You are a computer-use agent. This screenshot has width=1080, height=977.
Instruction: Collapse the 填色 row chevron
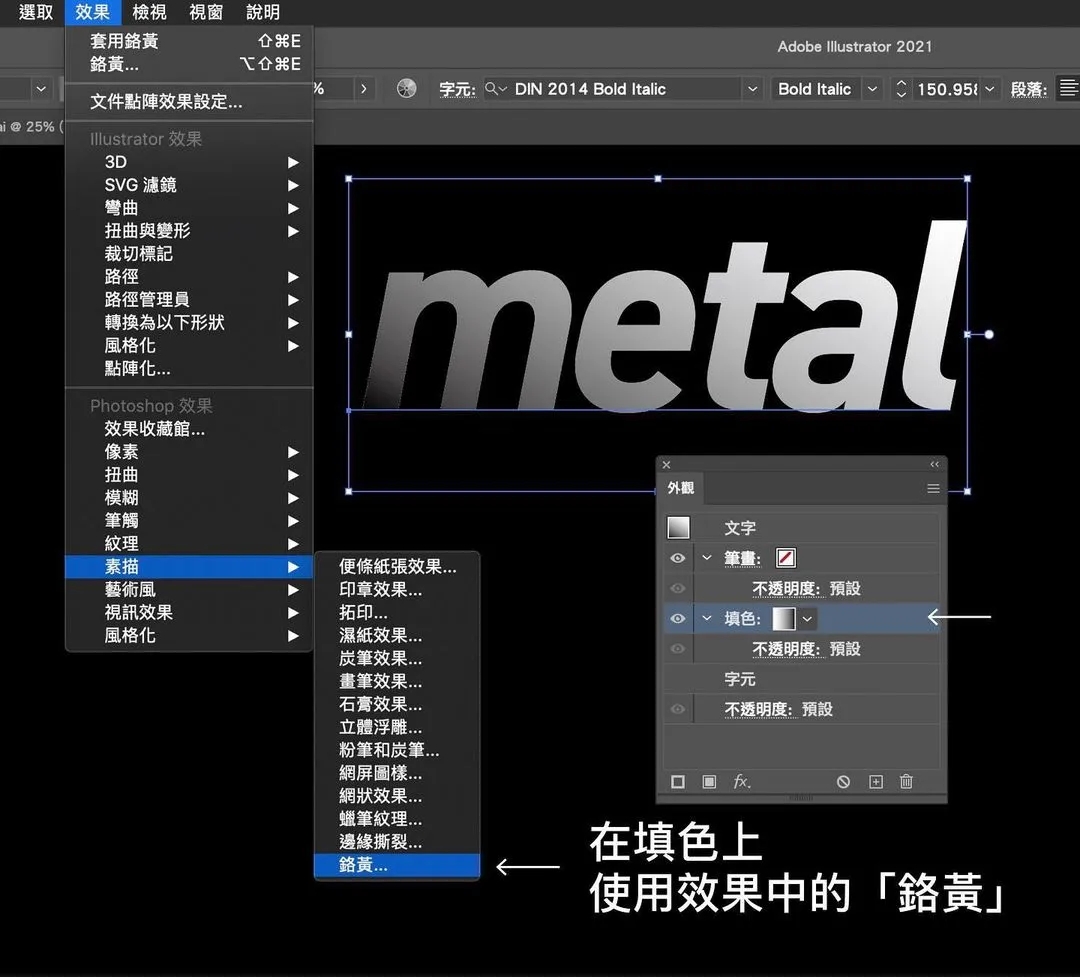(x=707, y=618)
